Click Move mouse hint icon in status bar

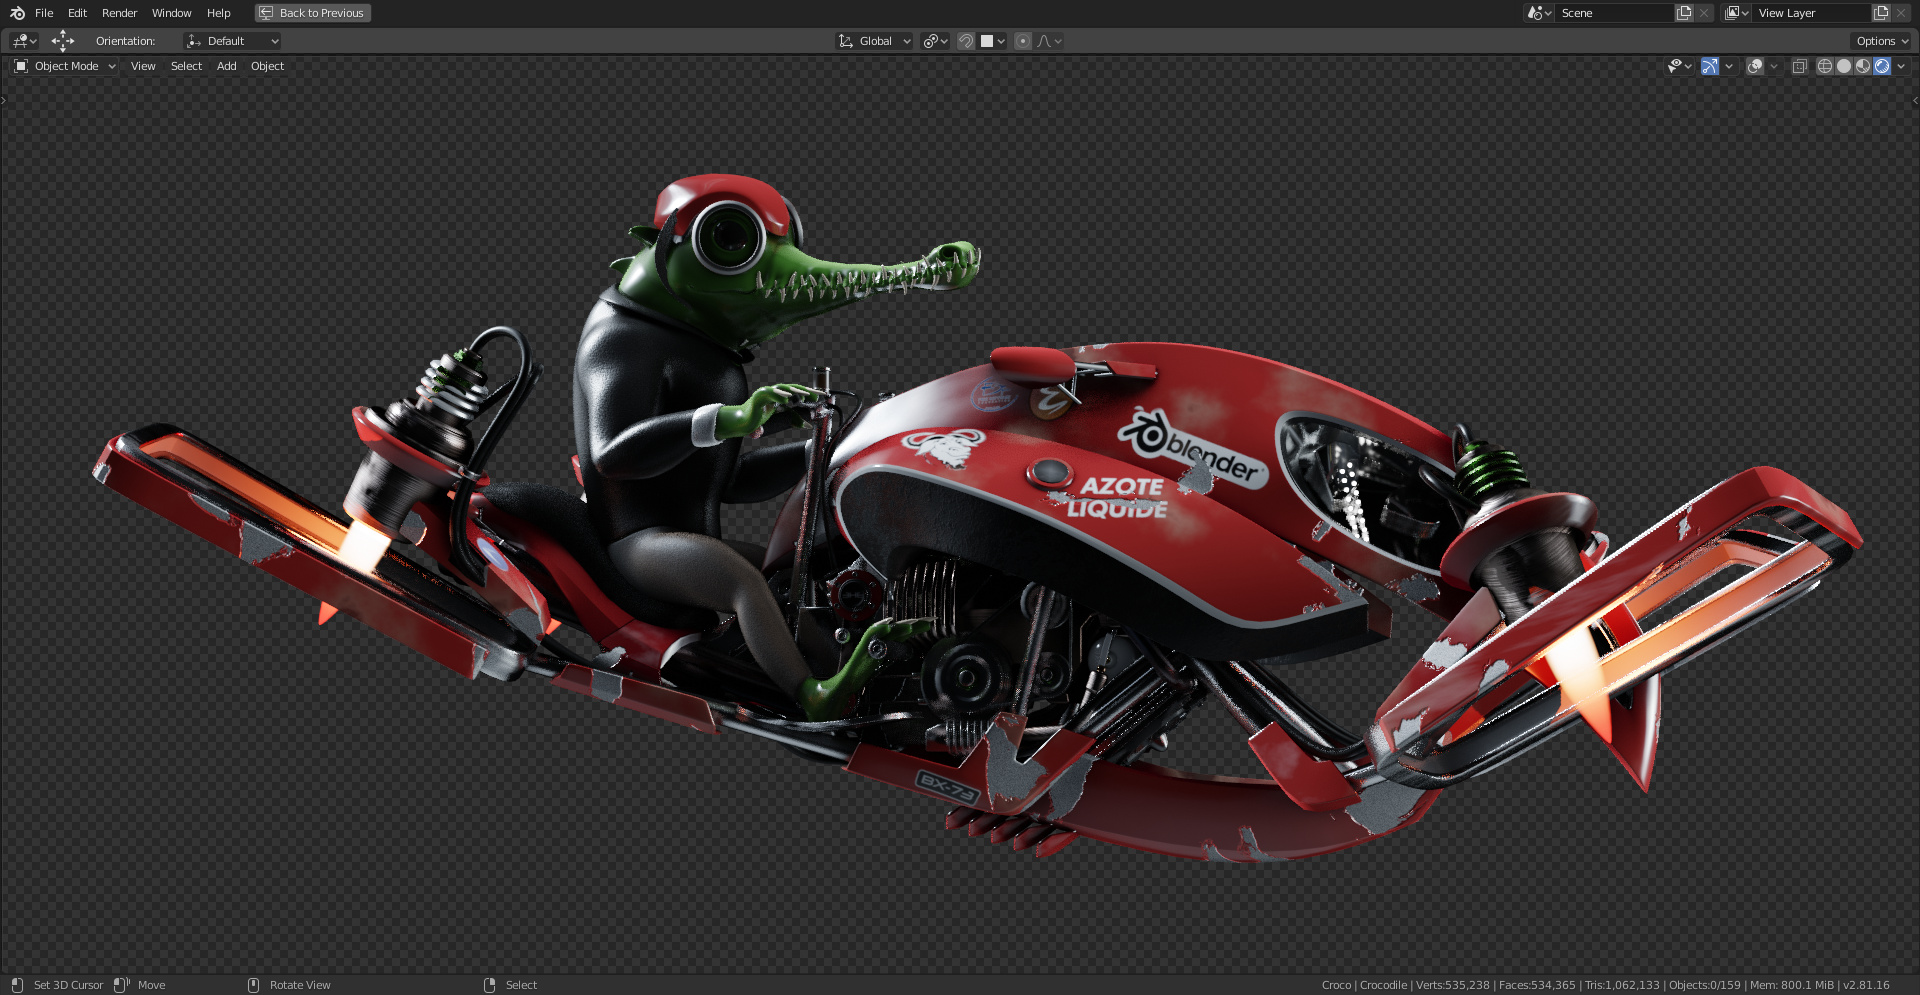coord(122,985)
